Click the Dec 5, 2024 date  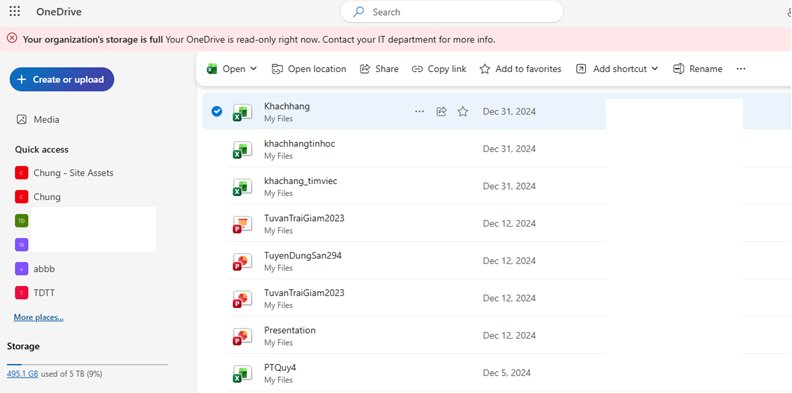[507, 373]
